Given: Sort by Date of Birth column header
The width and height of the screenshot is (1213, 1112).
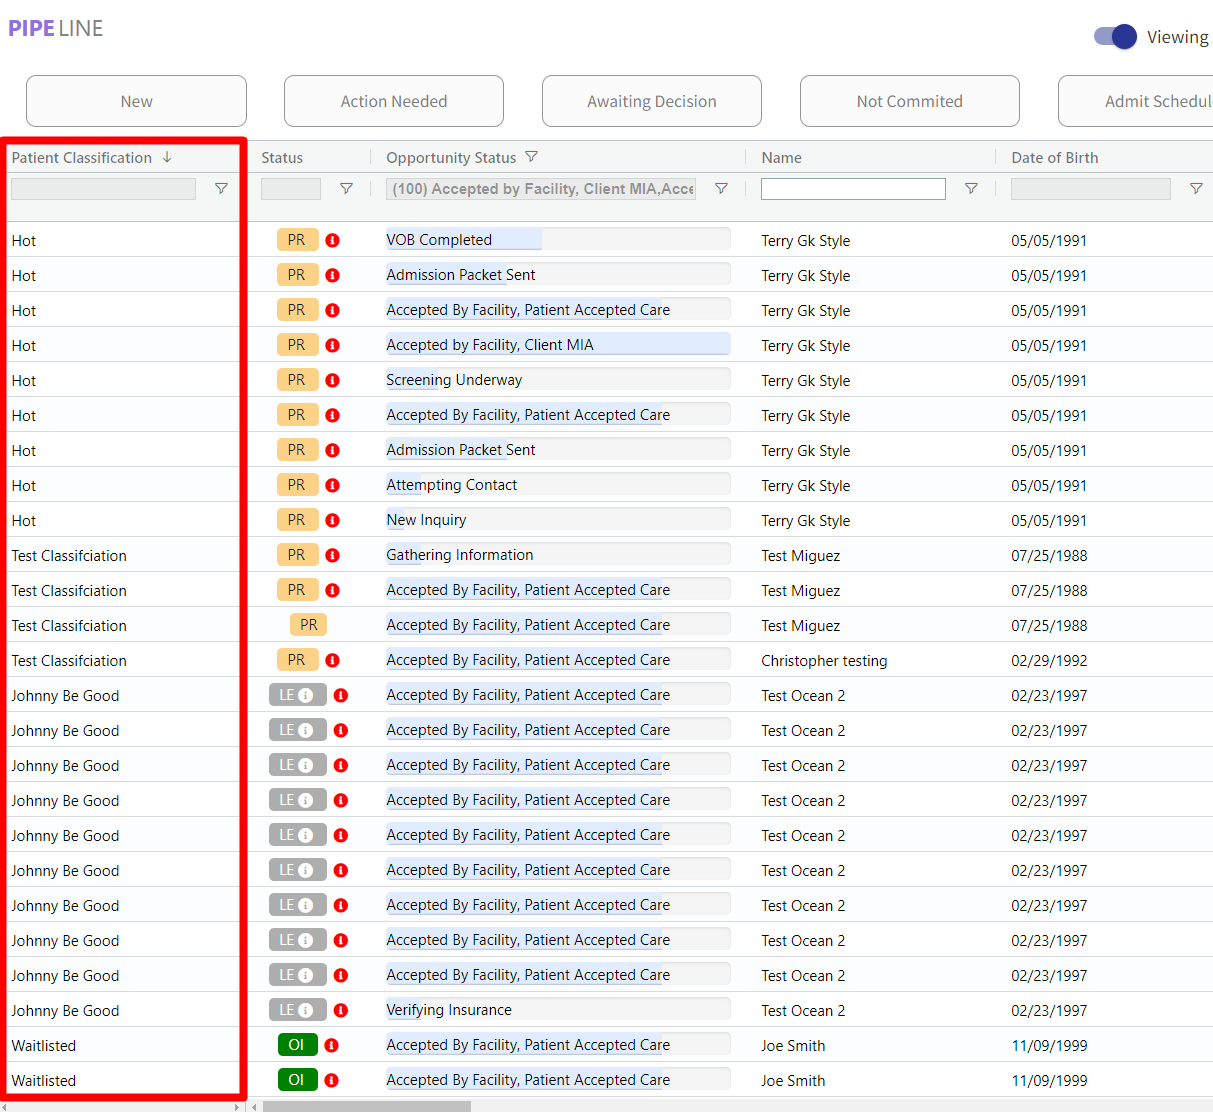Looking at the screenshot, I should coord(1055,158).
